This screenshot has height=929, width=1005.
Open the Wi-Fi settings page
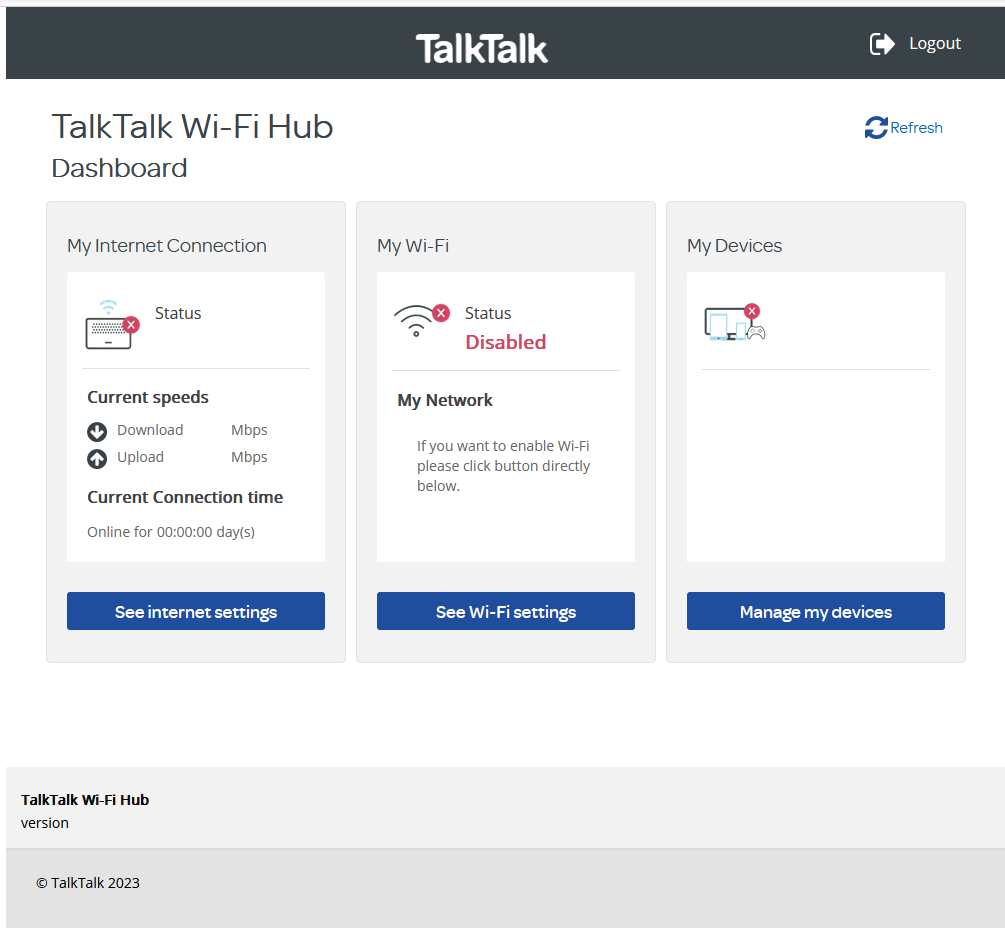pos(505,611)
